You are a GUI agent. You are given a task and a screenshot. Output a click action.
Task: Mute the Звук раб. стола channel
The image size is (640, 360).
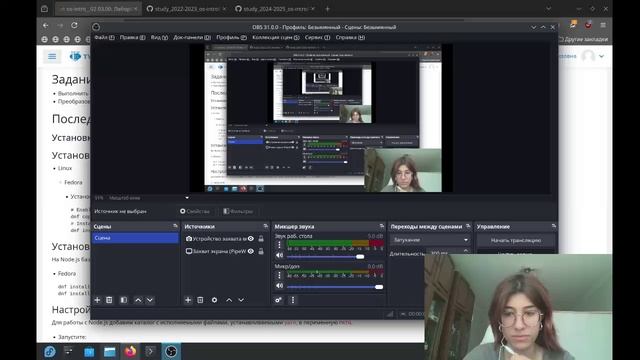pyautogui.click(x=279, y=256)
